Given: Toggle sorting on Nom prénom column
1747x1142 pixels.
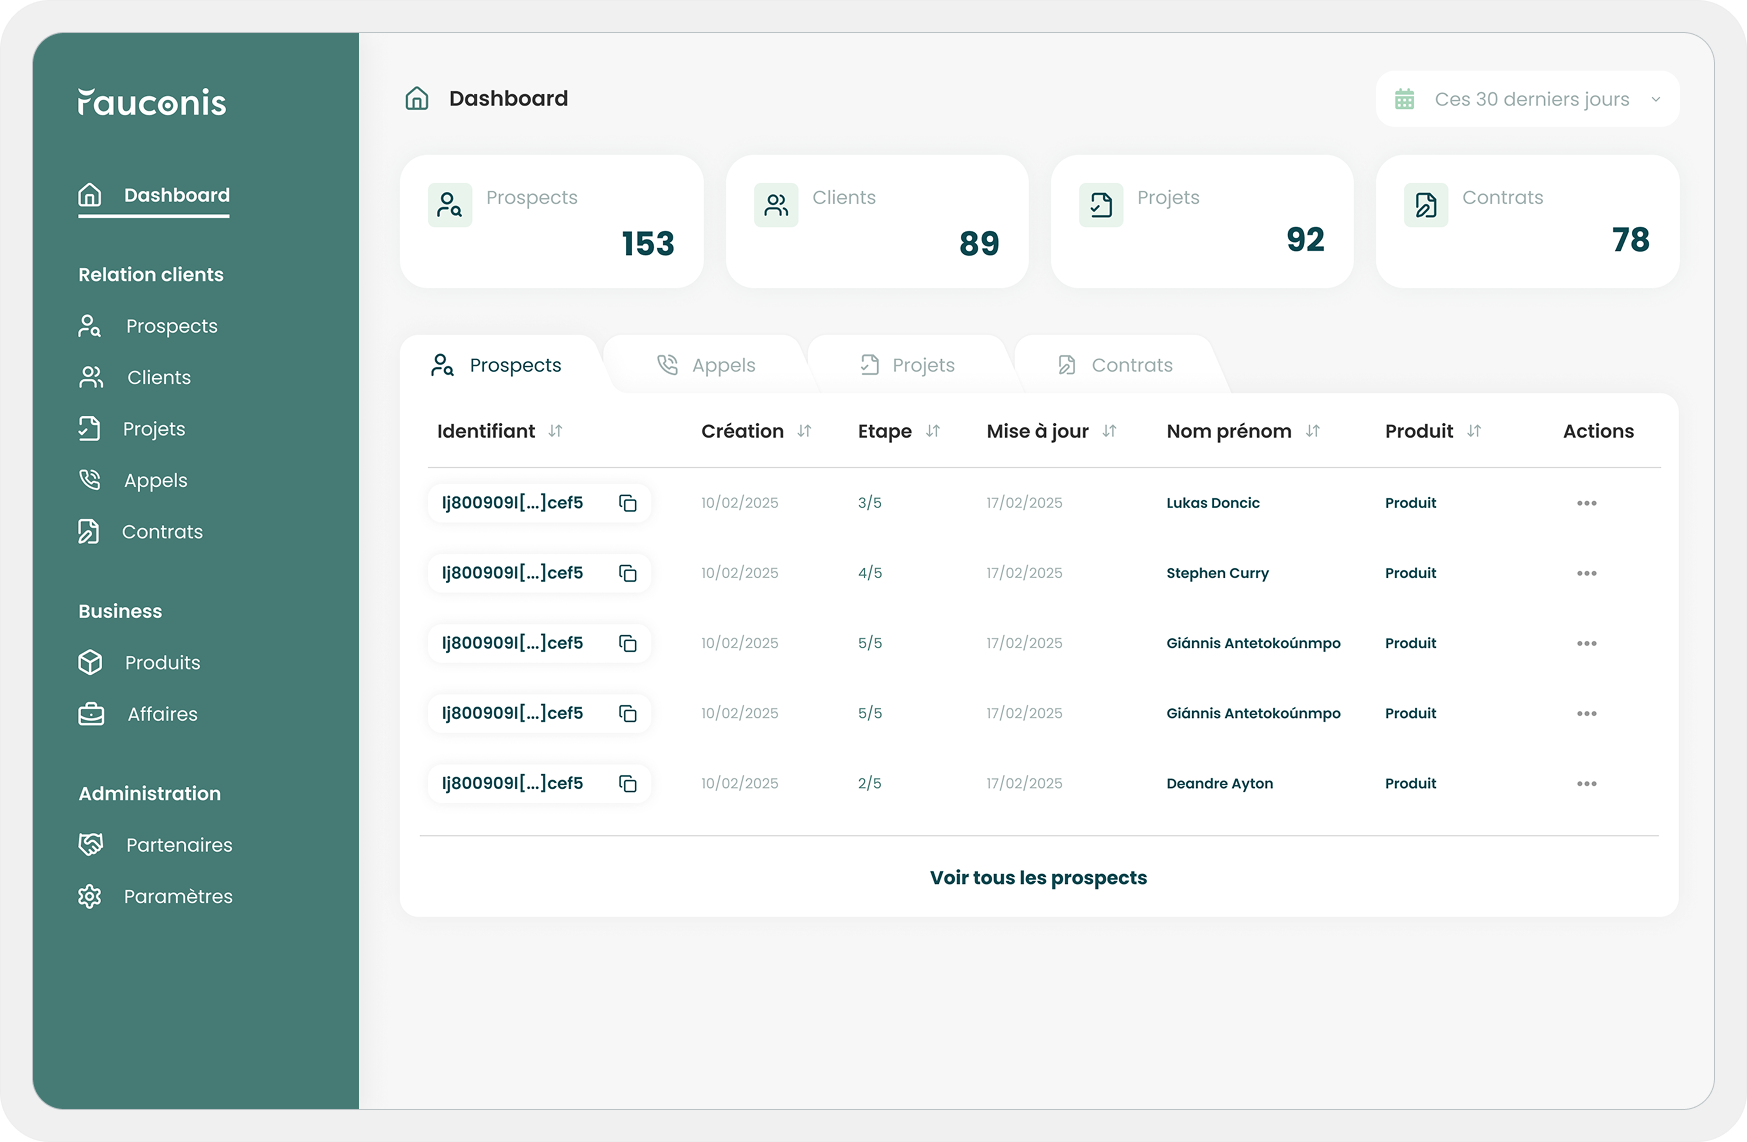Looking at the screenshot, I should 1312,431.
